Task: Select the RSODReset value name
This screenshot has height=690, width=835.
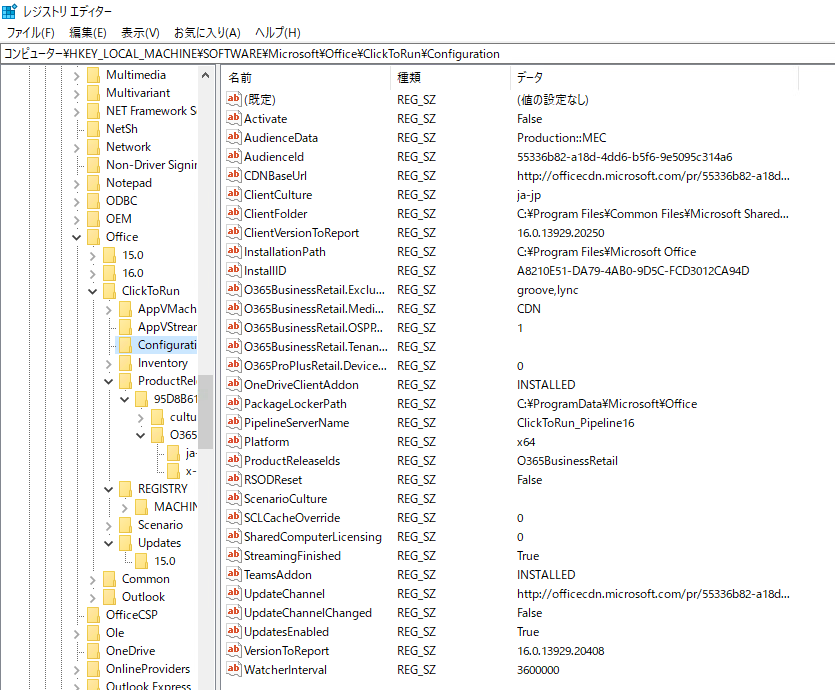Action: (x=273, y=480)
